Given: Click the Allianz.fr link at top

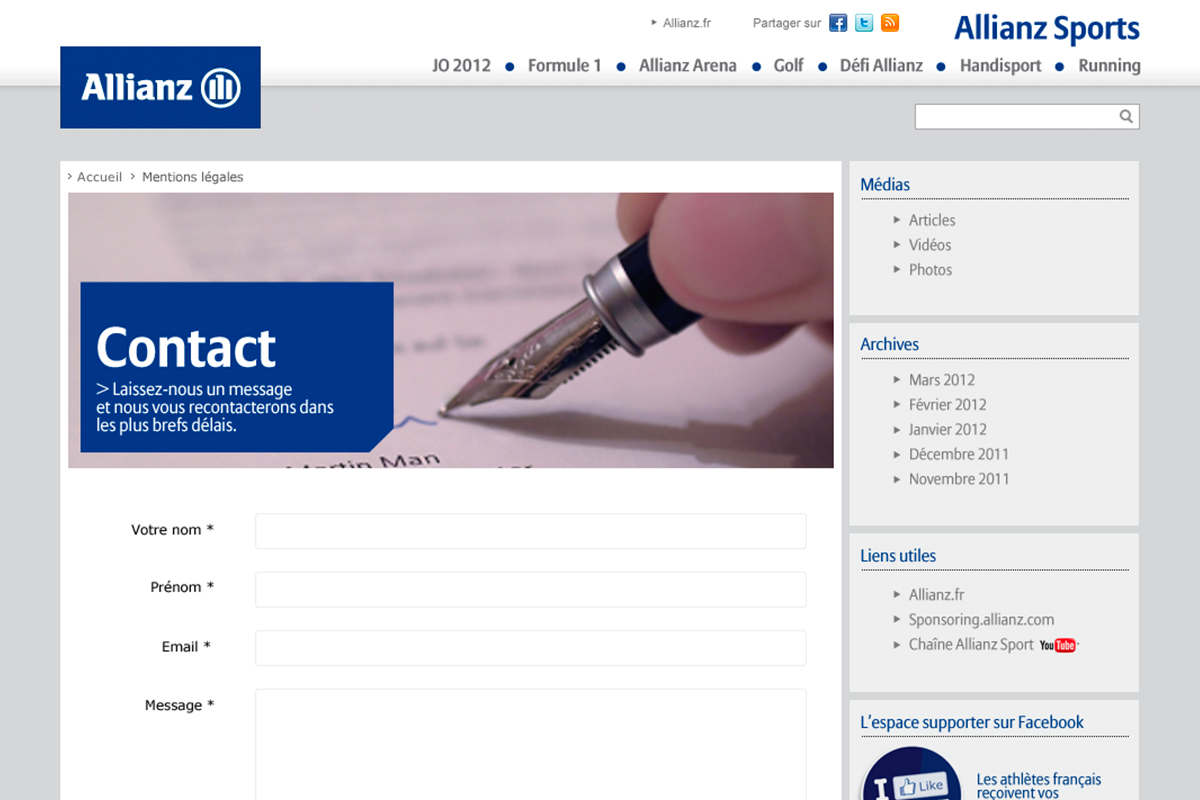Looking at the screenshot, I should 686,23.
